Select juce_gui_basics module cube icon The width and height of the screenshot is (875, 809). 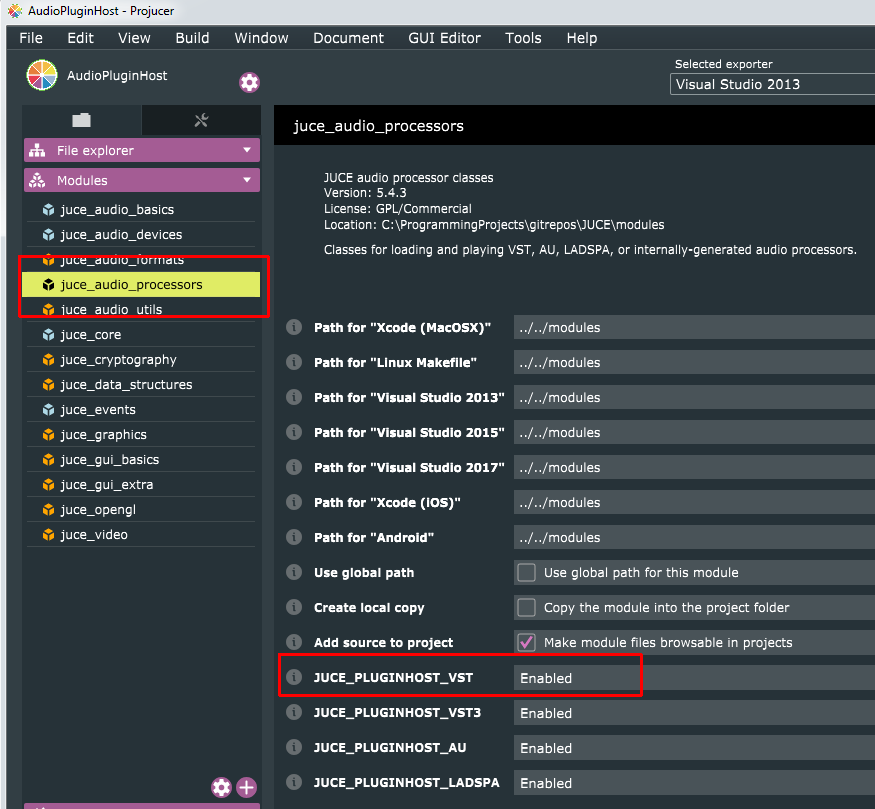pos(49,460)
